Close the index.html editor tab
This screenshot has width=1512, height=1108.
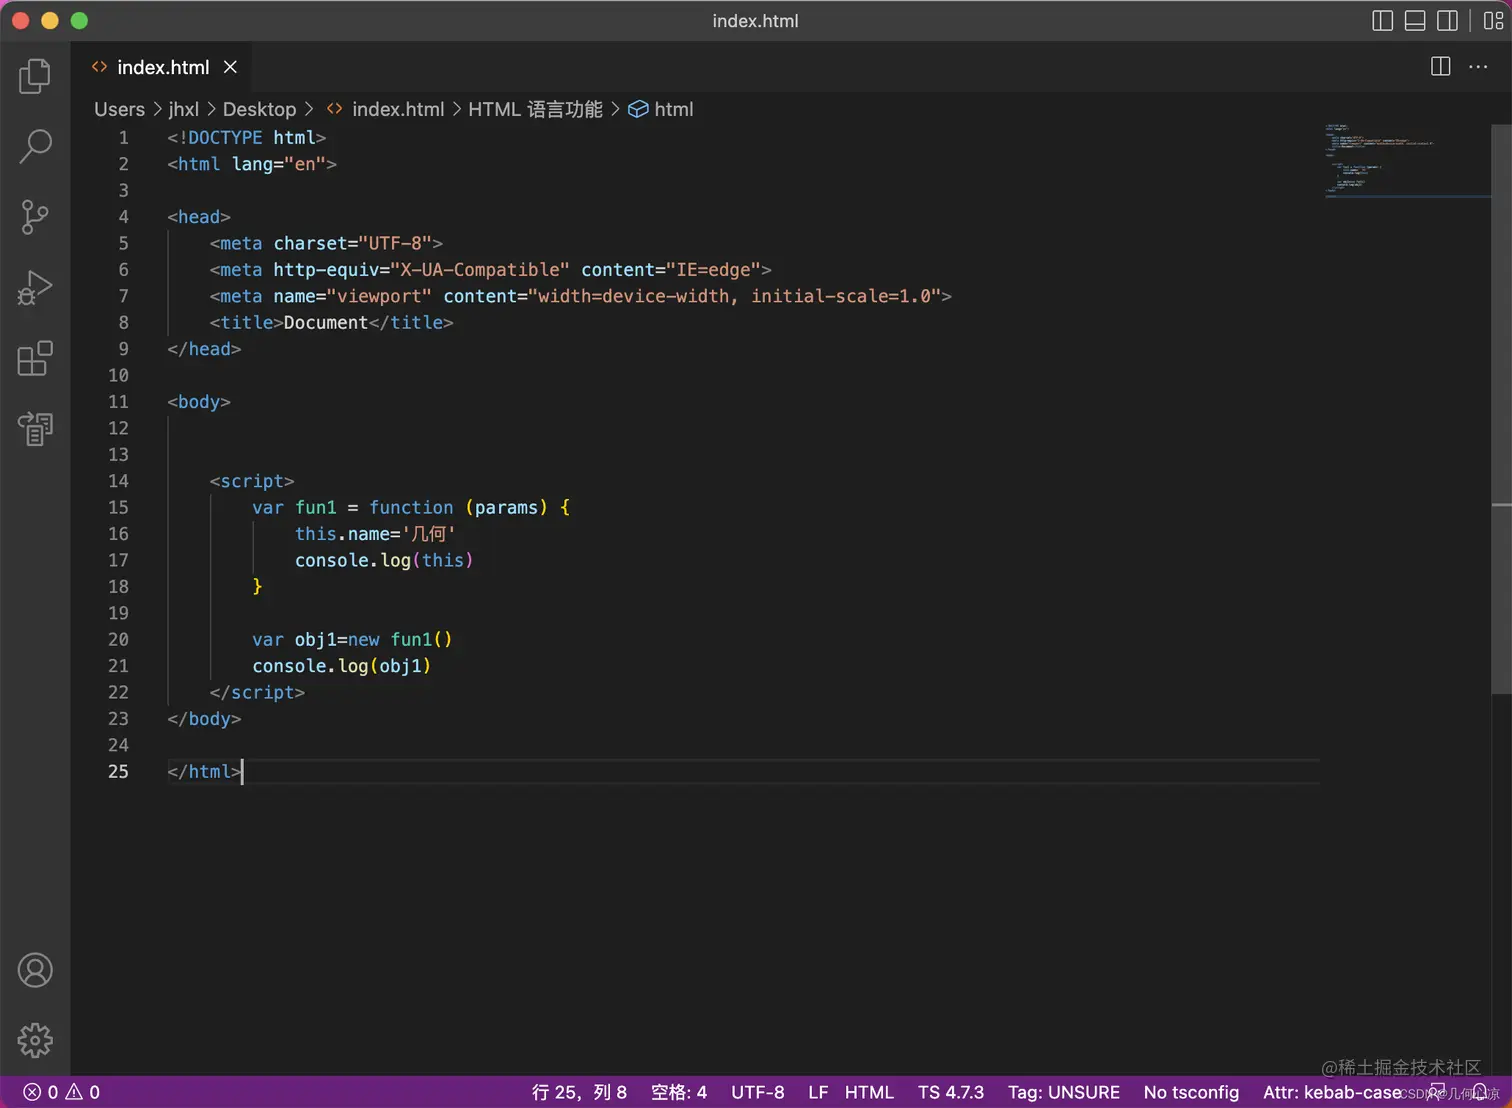click(230, 67)
